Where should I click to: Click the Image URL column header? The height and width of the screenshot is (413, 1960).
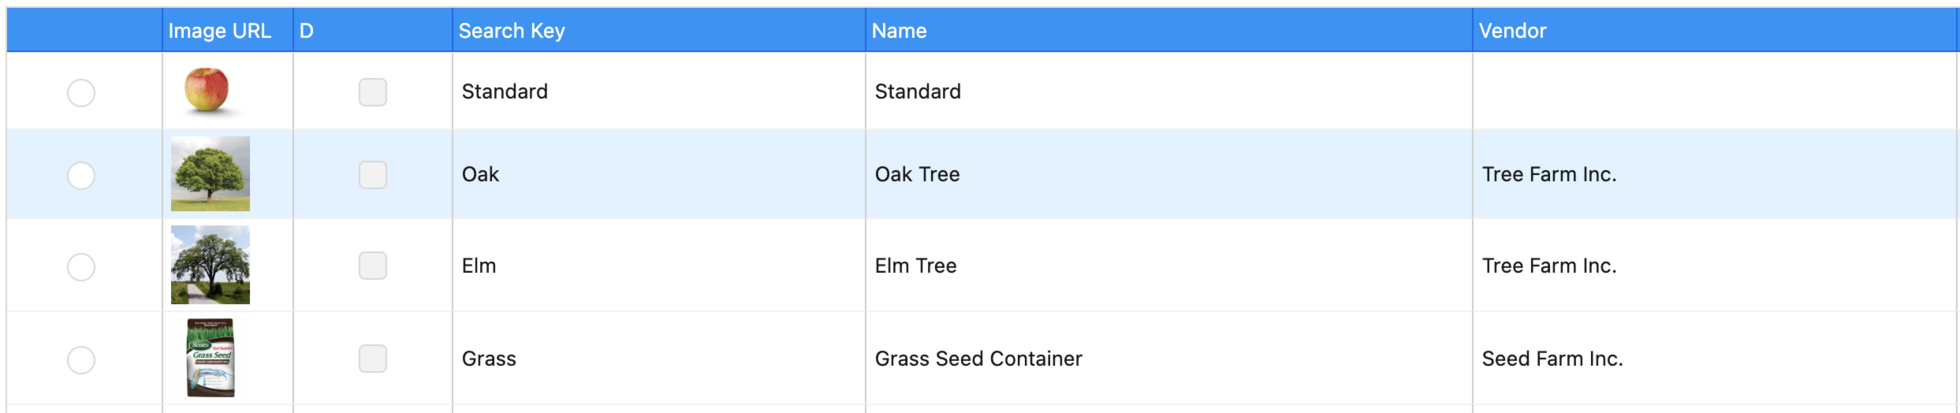coord(219,31)
